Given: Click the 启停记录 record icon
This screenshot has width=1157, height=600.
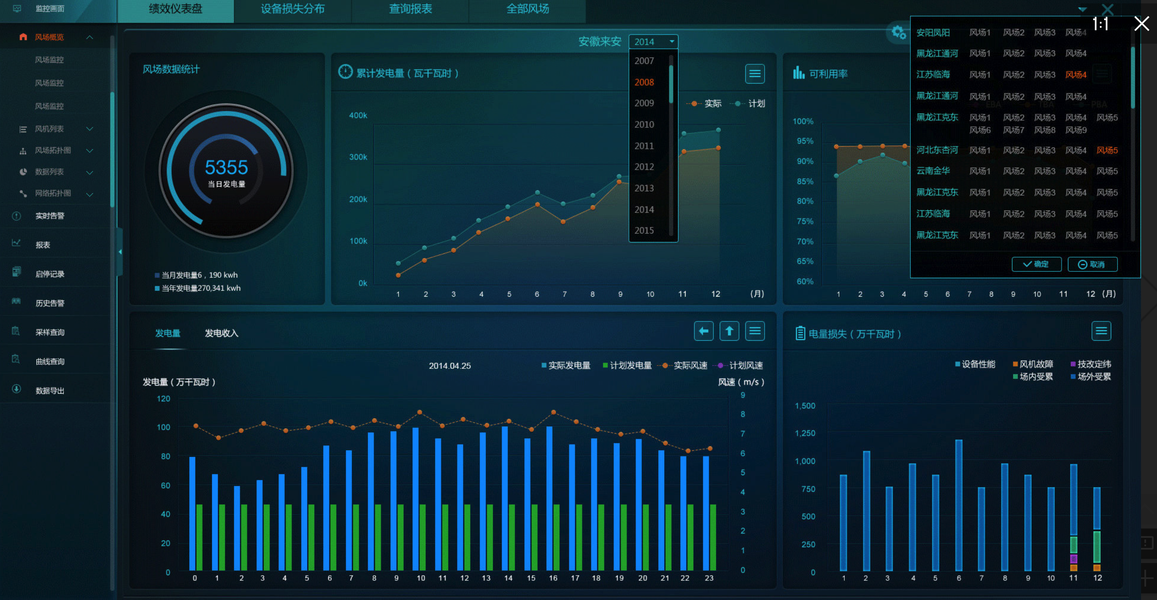Looking at the screenshot, I should (16, 272).
